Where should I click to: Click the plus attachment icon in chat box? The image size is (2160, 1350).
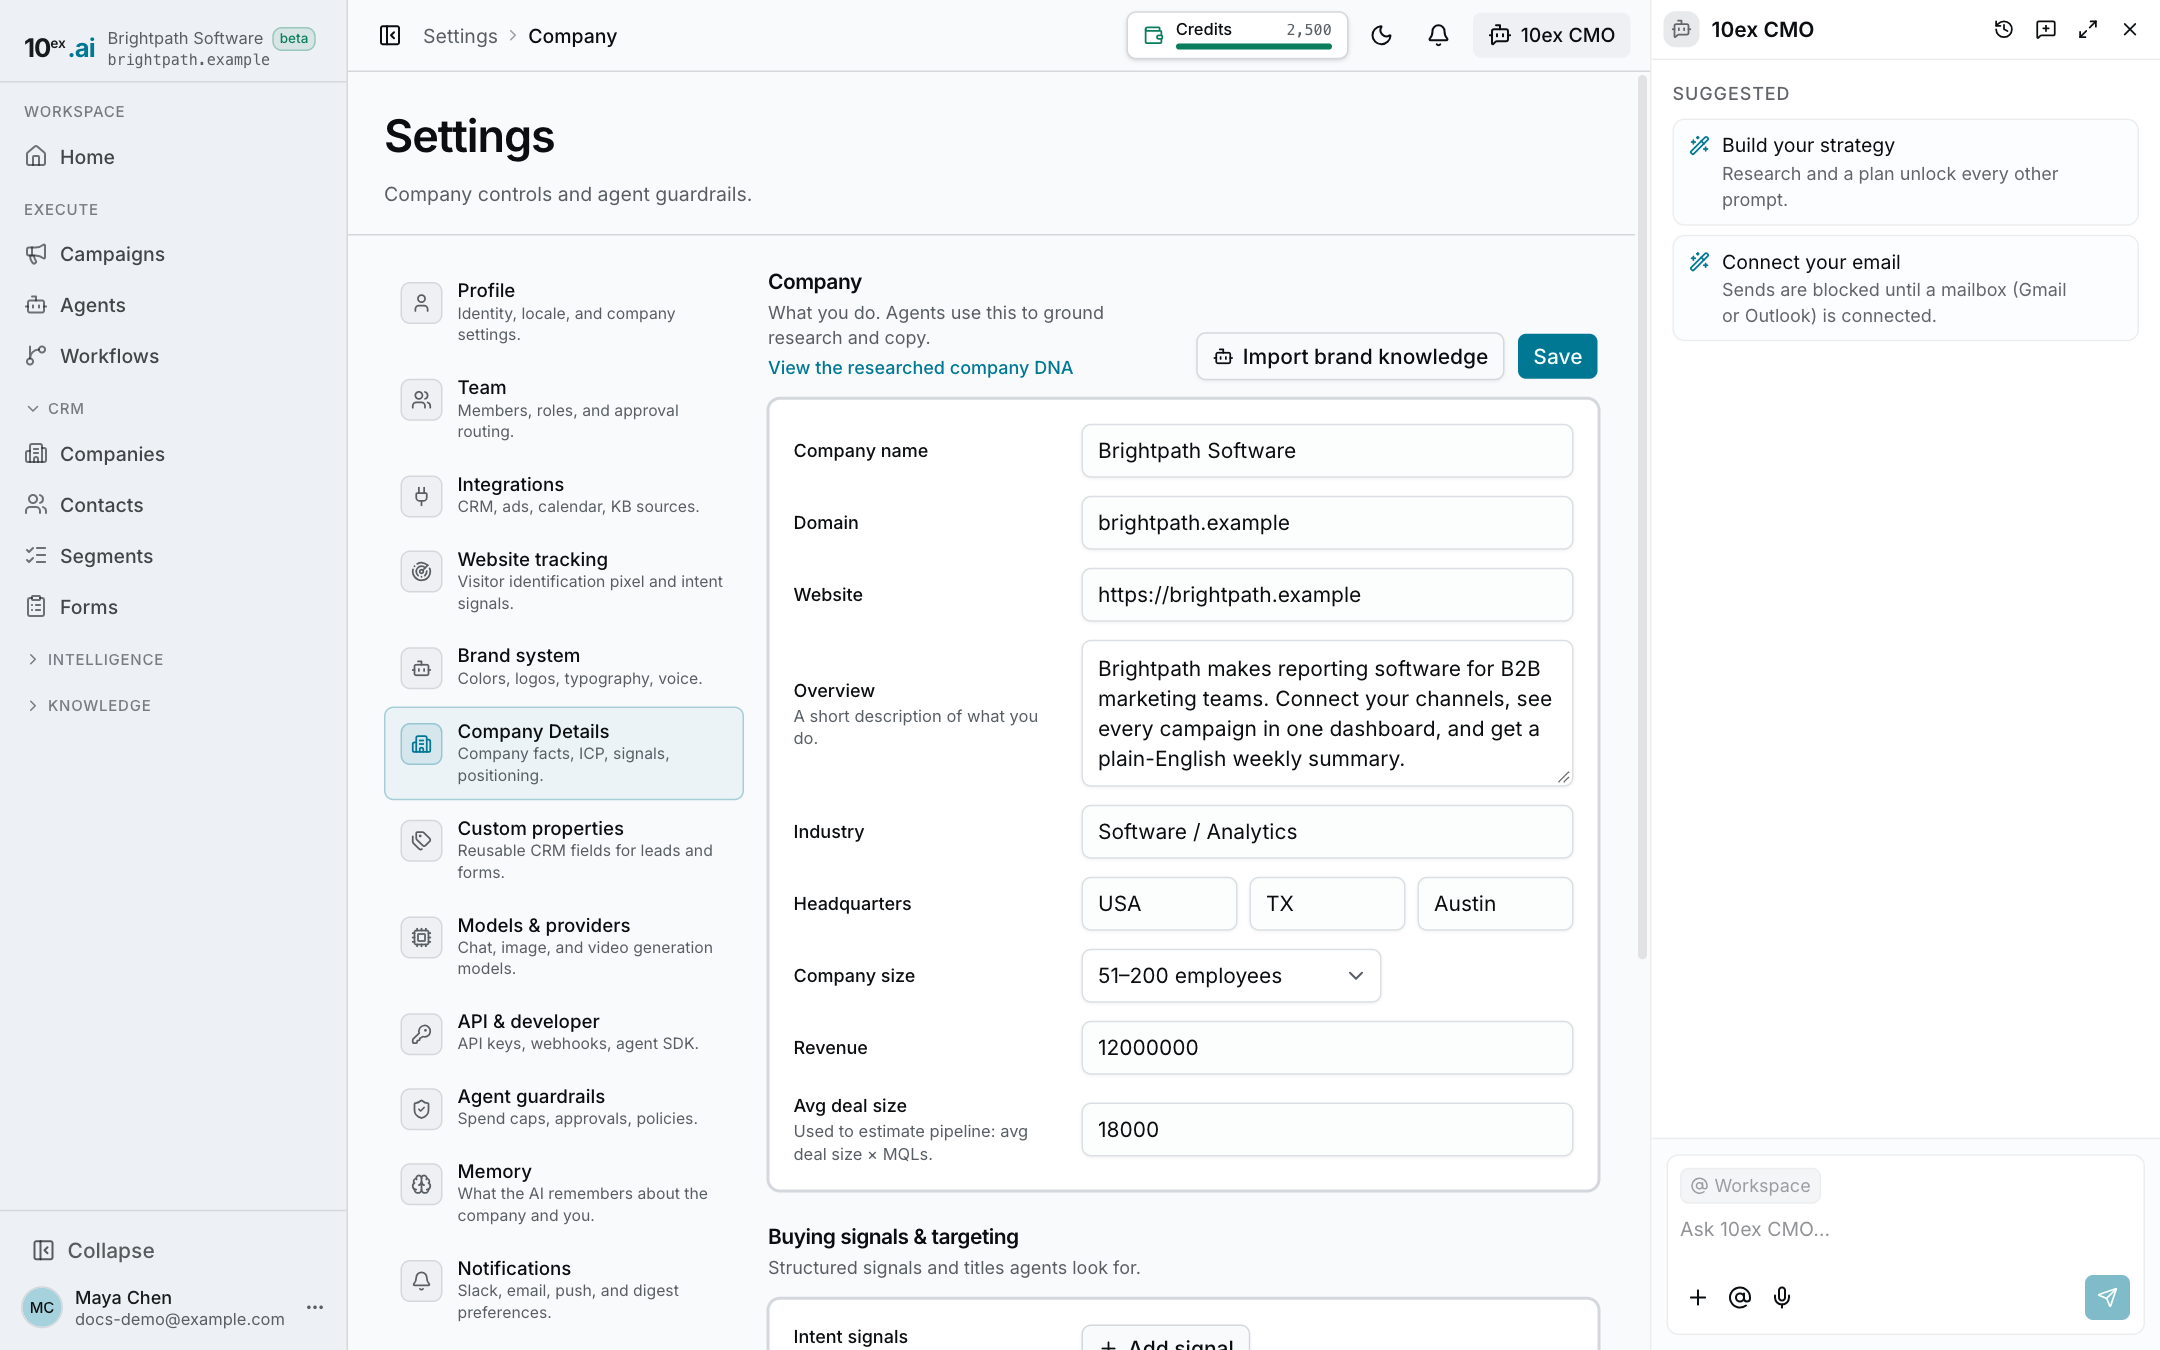click(1697, 1297)
